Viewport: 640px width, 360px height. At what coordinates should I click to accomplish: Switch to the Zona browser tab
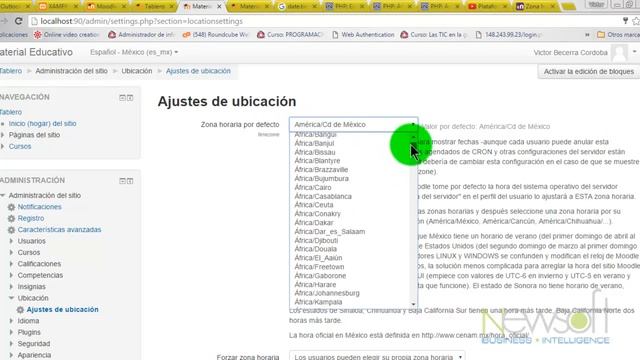tap(536, 6)
